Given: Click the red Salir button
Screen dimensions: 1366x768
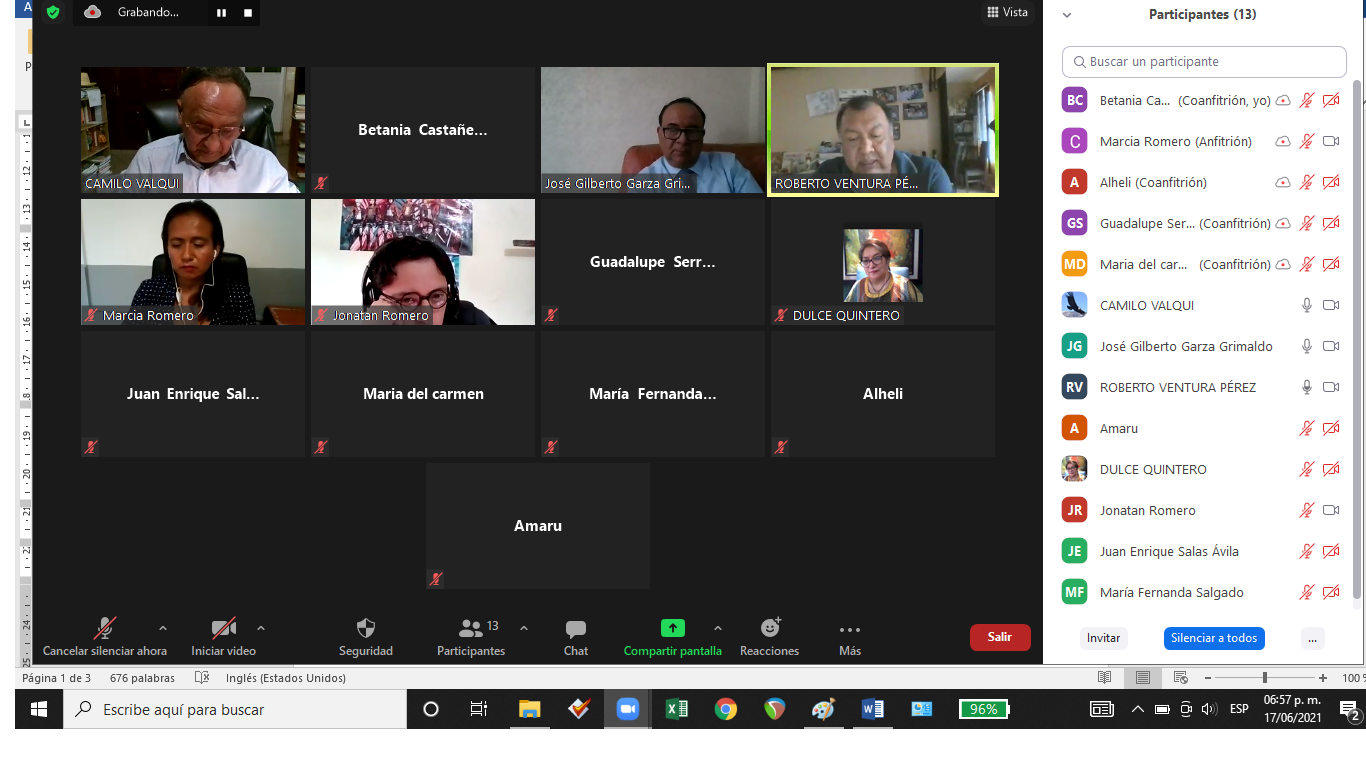Looking at the screenshot, I should [999, 637].
